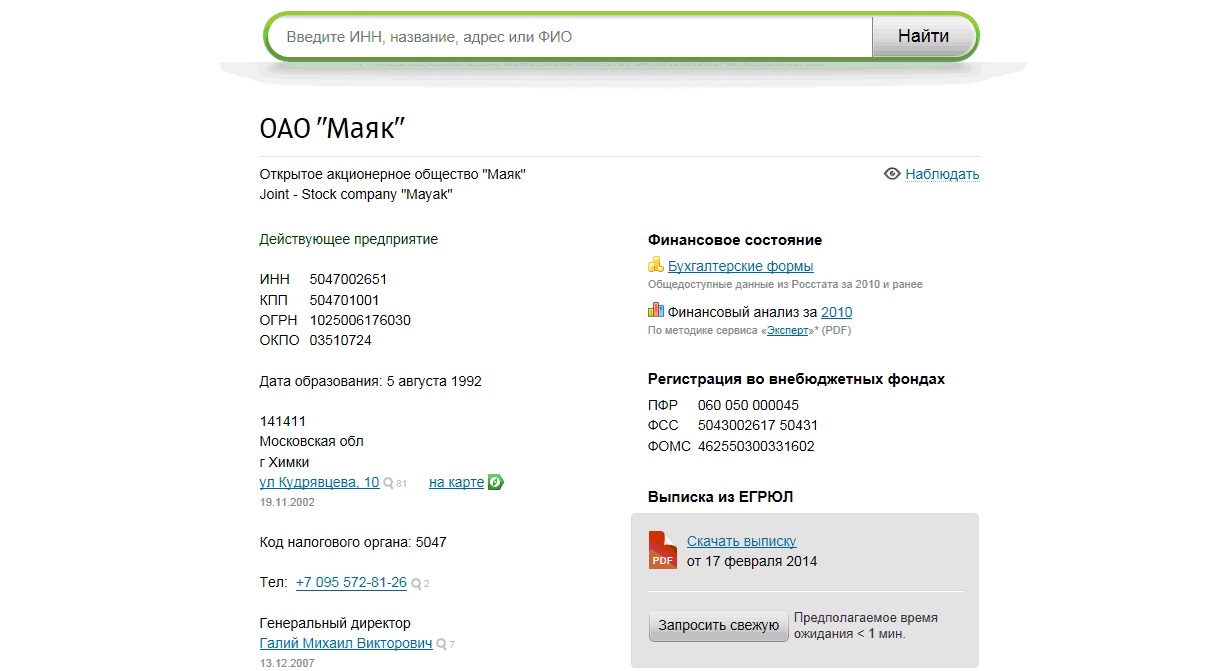This screenshot has width=1219, height=671.
Task: Click the green map marker icon
Action: 495,482
